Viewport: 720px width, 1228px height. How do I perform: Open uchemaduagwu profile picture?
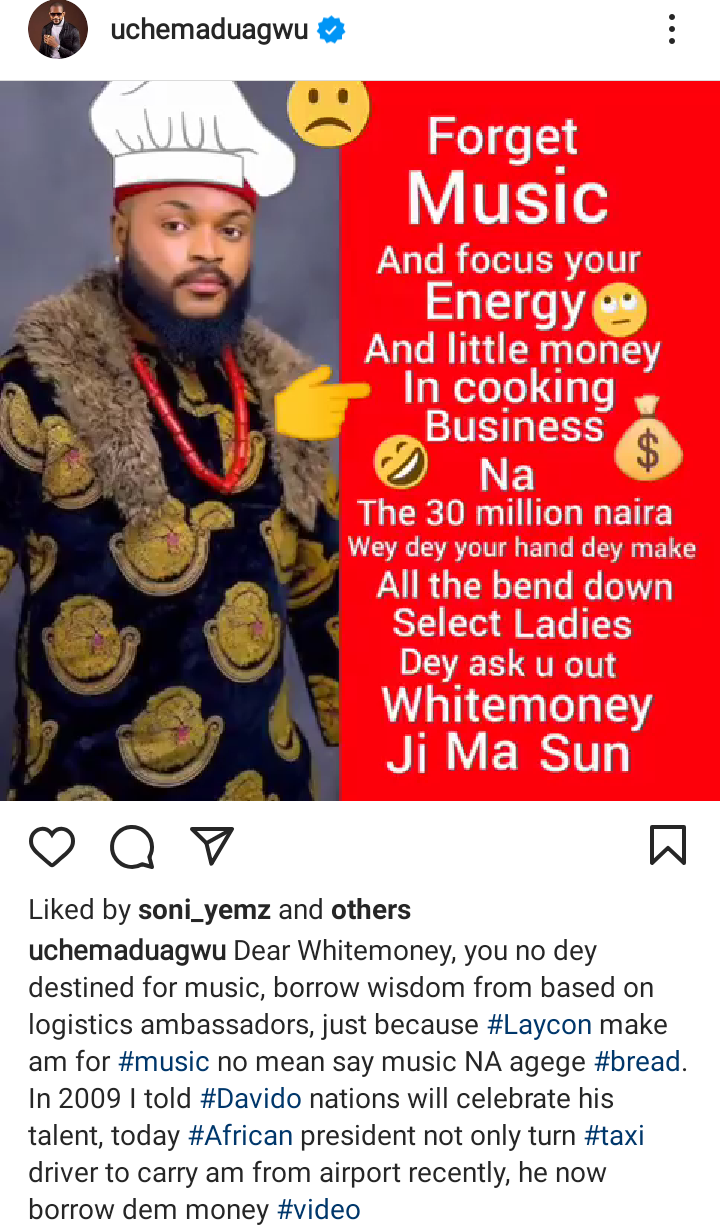click(x=56, y=31)
